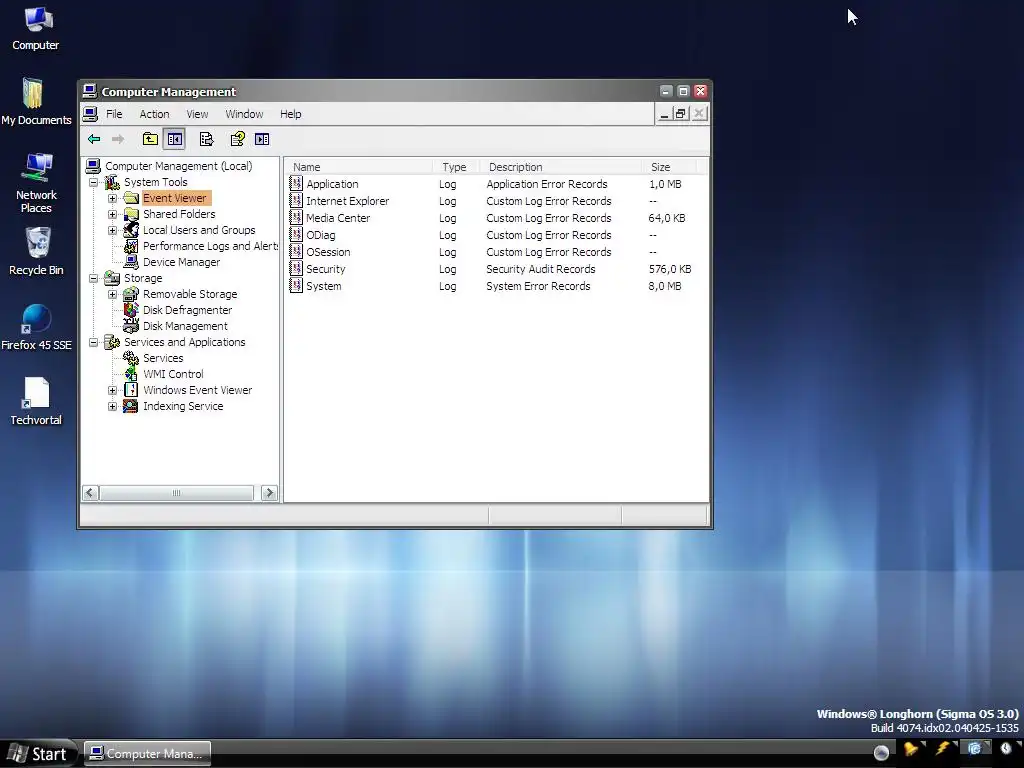Select the Event Viewer tree icon
1024x768 pixels.
(131, 198)
